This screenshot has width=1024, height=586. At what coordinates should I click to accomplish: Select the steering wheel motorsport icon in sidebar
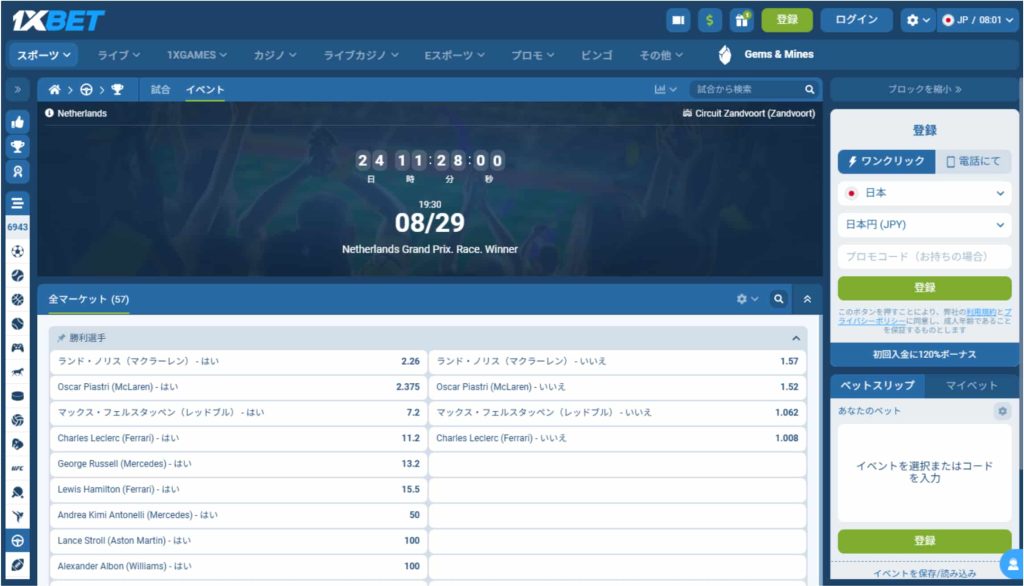point(18,541)
